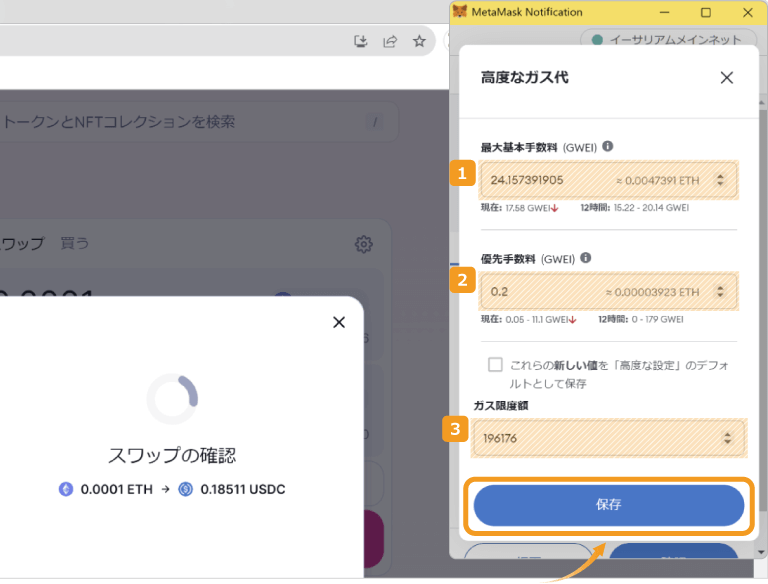Click the USDC token icon in swap confirmation
This screenshot has width=768, height=584.
pyautogui.click(x=186, y=489)
